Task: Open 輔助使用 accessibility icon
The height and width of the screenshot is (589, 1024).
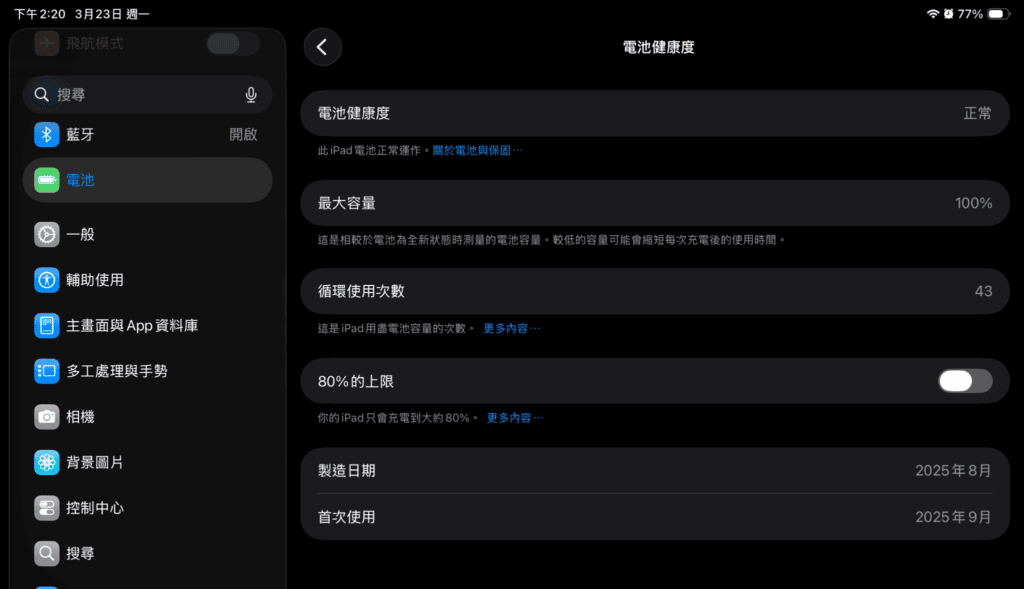Action: click(x=46, y=280)
